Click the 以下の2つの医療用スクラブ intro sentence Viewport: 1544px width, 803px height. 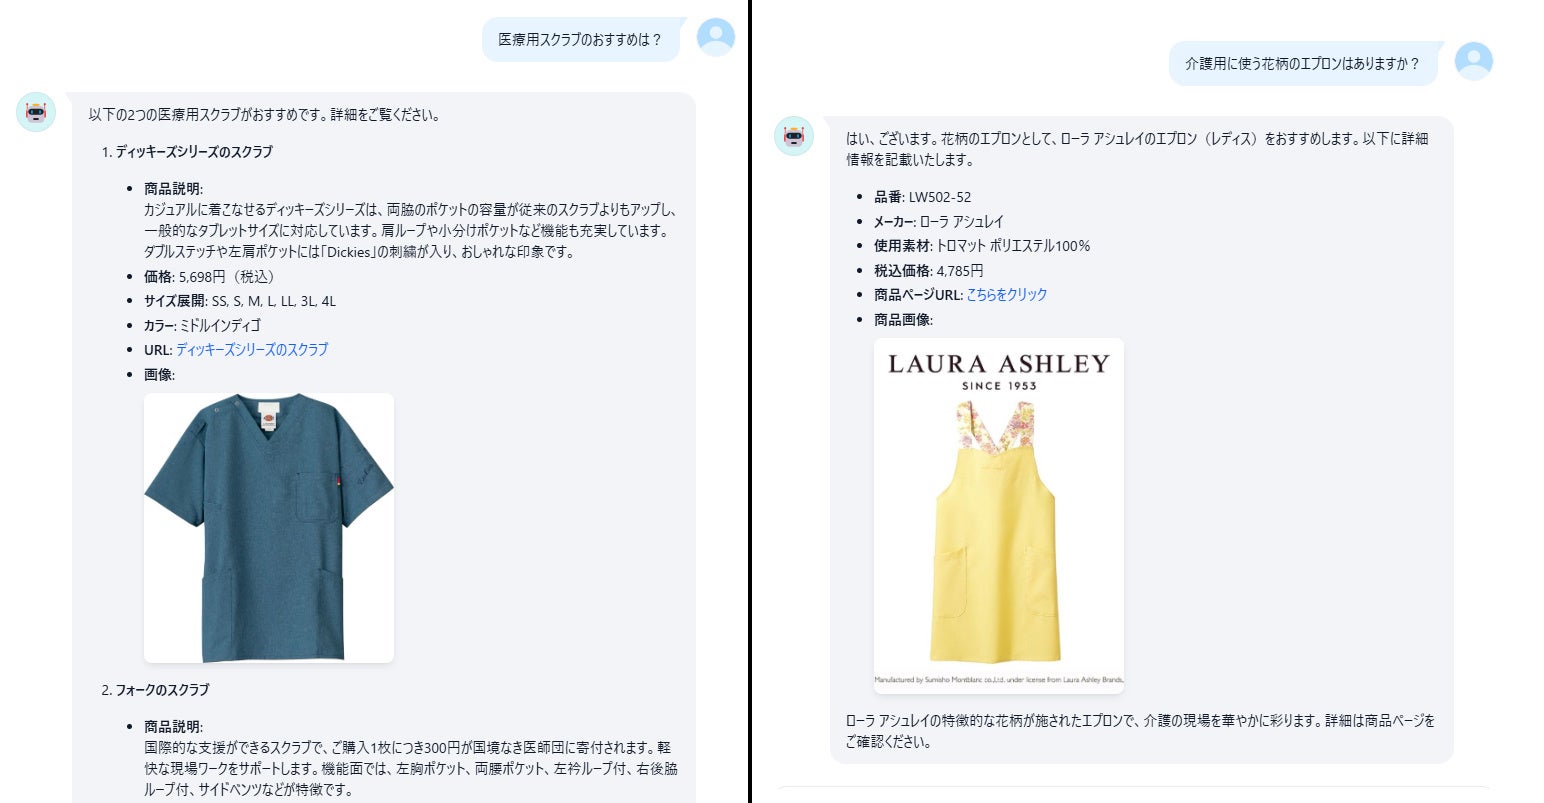click(x=264, y=114)
